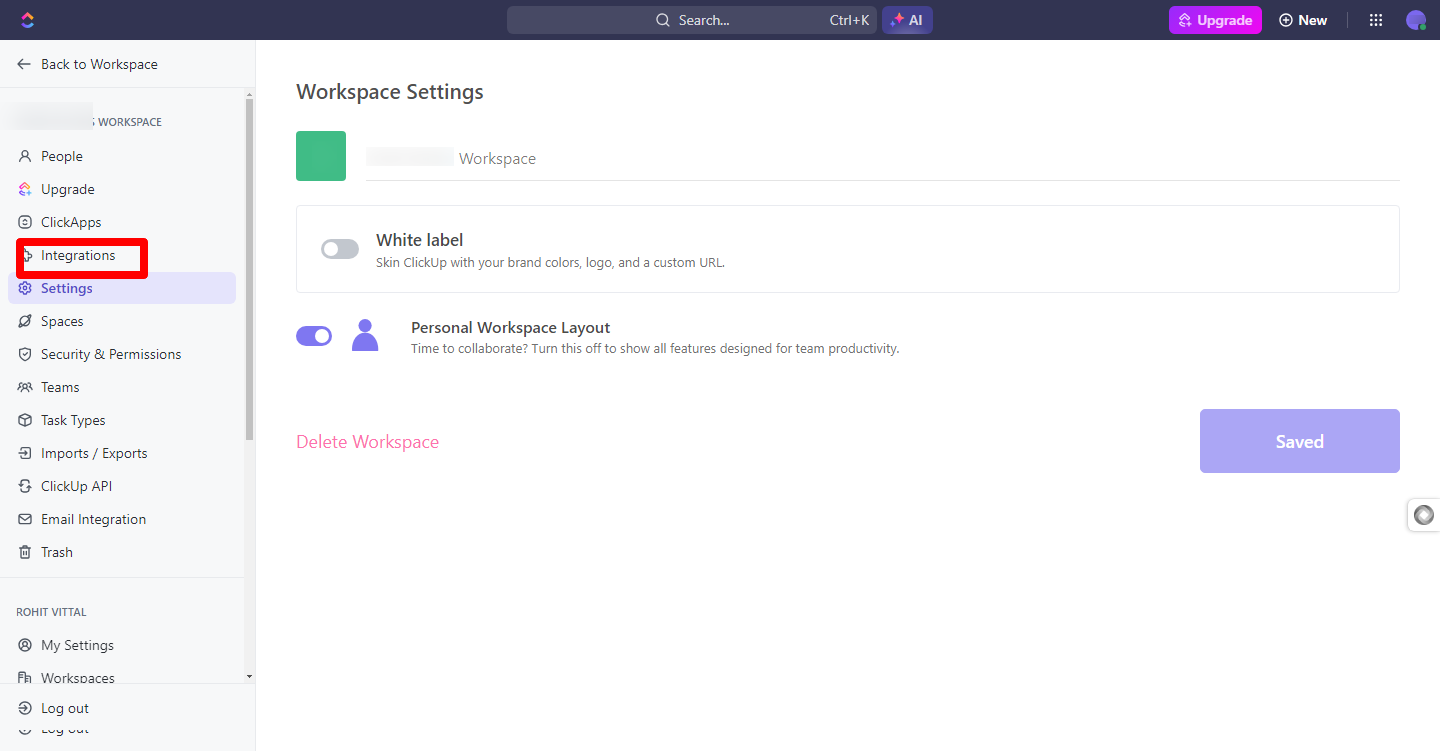The width and height of the screenshot is (1440, 752).
Task: Click the Search input field
Action: pyautogui.click(x=692, y=20)
